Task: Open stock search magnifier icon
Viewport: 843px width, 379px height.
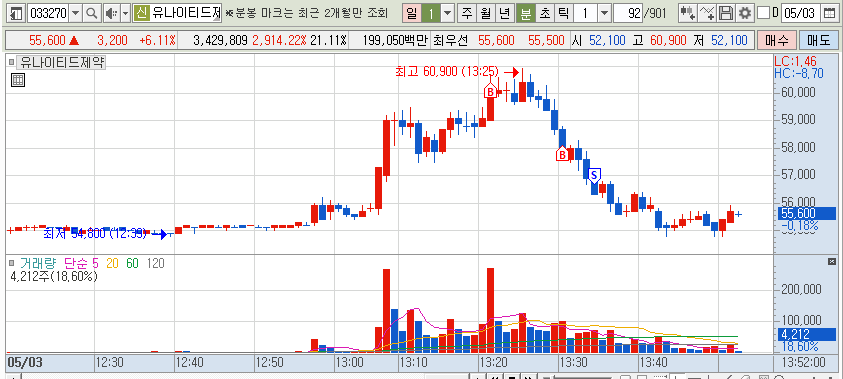Action: pos(92,13)
